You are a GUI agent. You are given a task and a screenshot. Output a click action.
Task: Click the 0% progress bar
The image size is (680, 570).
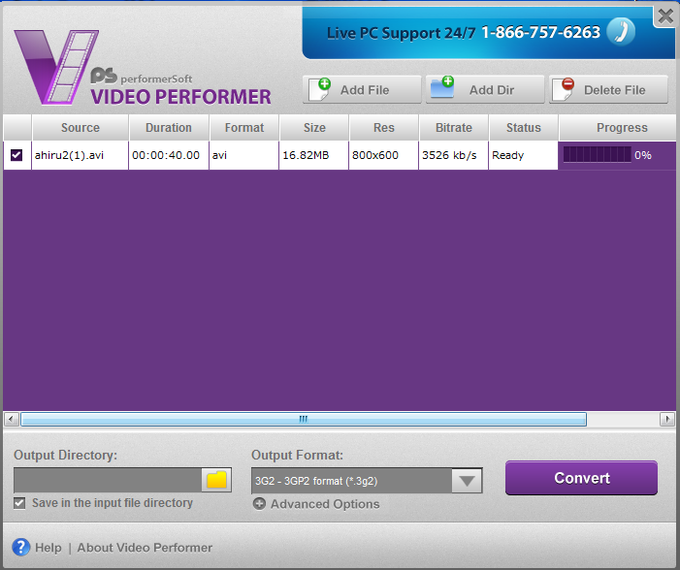coord(597,155)
